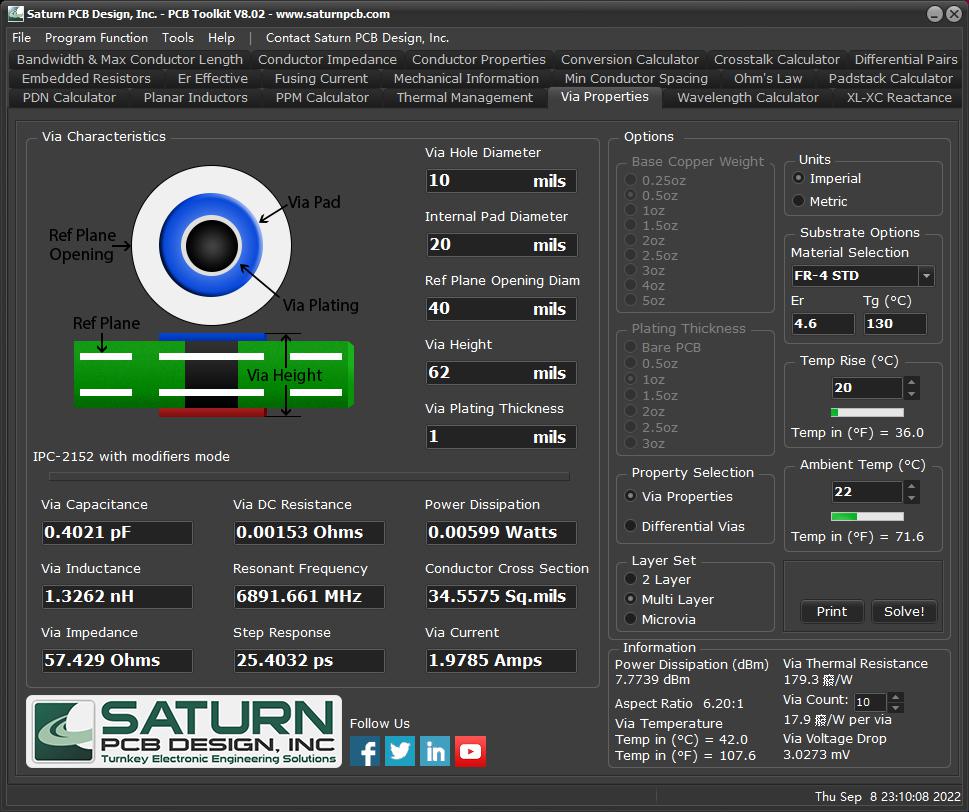Click the Via Current result 1.9785 Amps
969x812 pixels.
pyautogui.click(x=501, y=661)
